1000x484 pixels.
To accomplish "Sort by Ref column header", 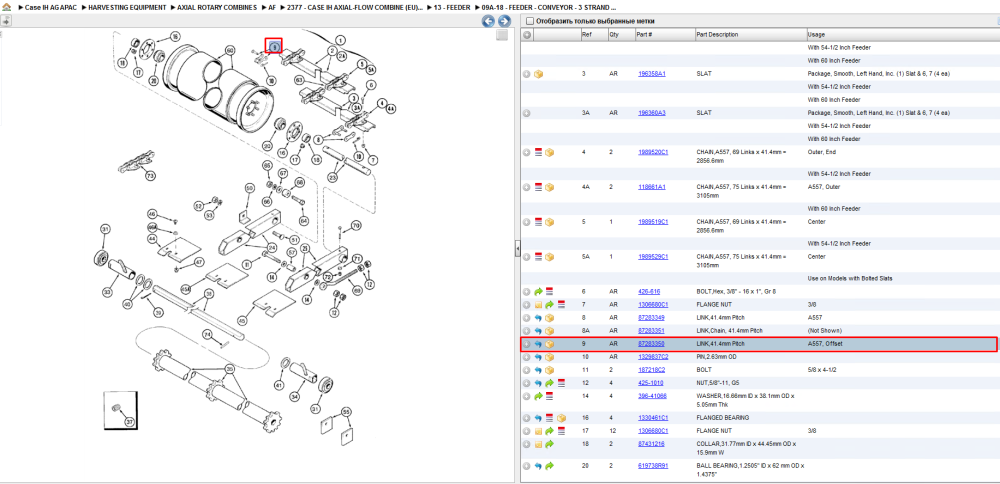I will coord(593,34).
